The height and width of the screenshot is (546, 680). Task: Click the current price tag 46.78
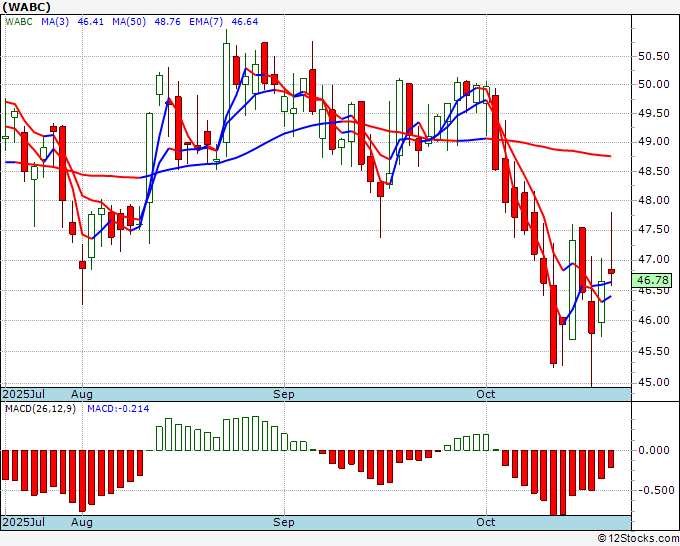pos(652,280)
